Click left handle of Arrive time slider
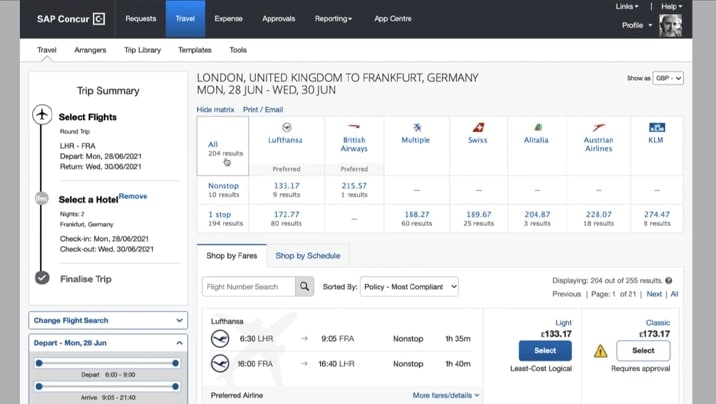The height and width of the screenshot is (404, 716). coord(39,386)
